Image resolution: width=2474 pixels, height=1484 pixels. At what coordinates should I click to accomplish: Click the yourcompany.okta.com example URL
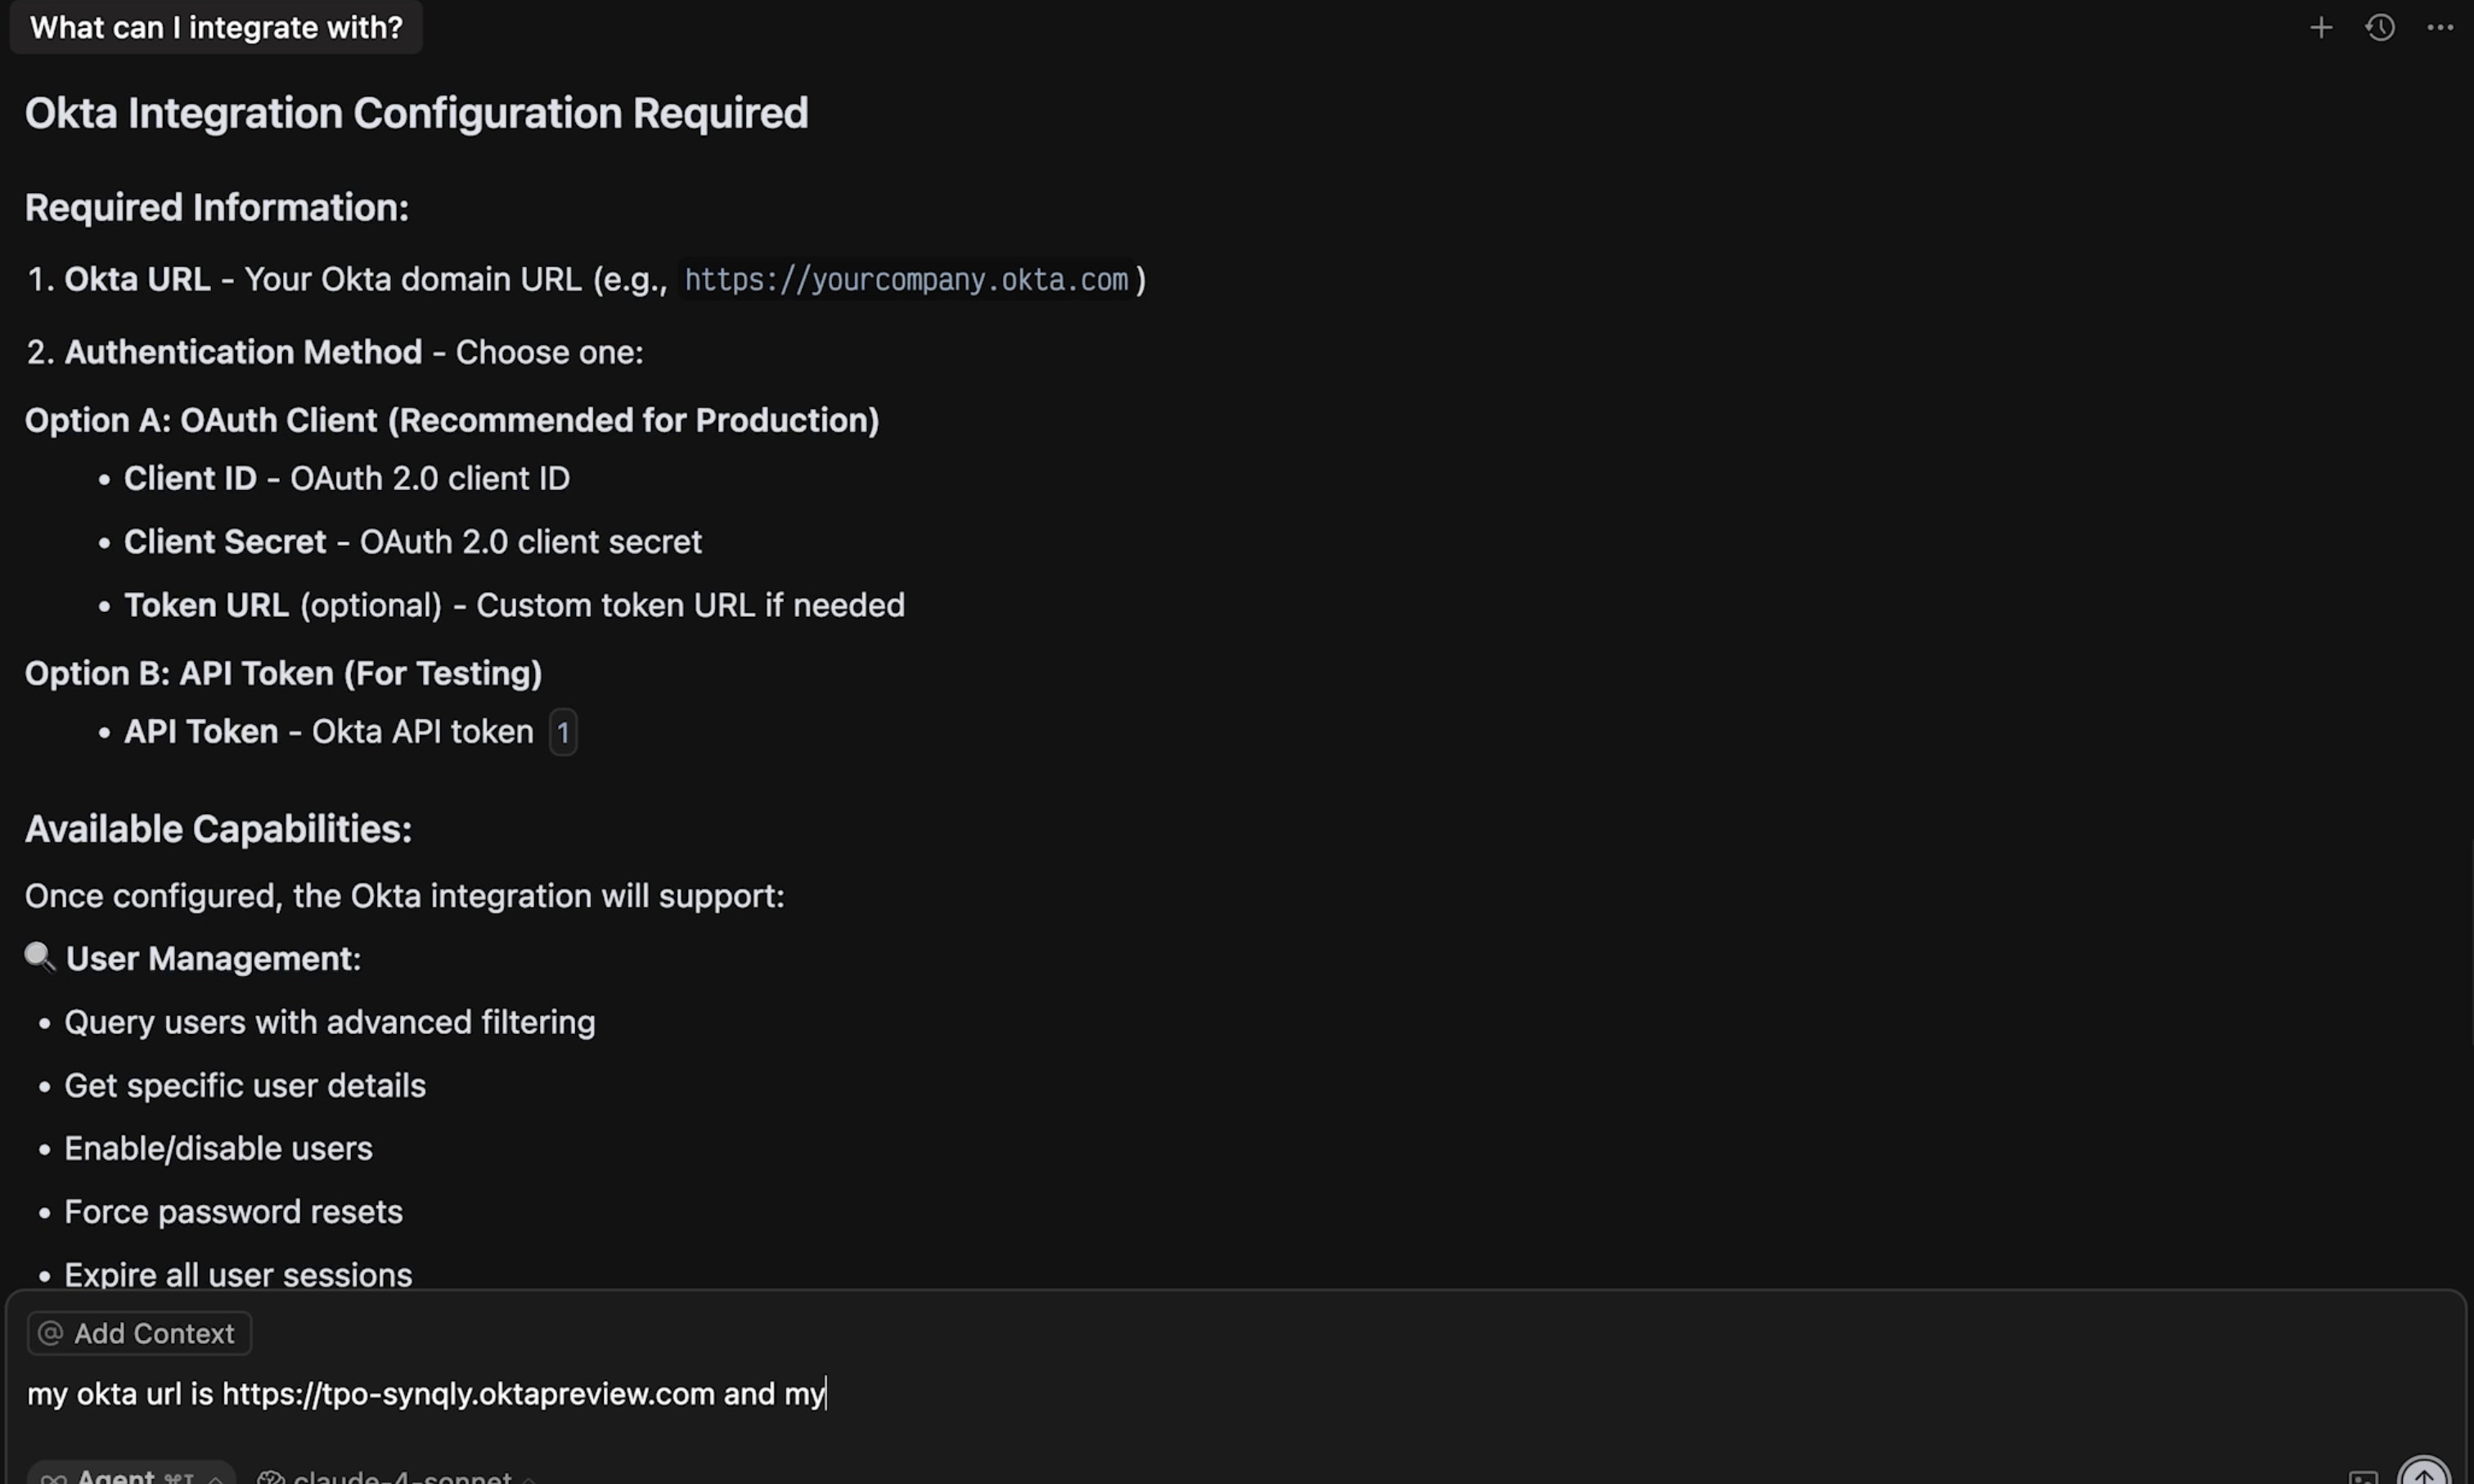[x=906, y=280]
